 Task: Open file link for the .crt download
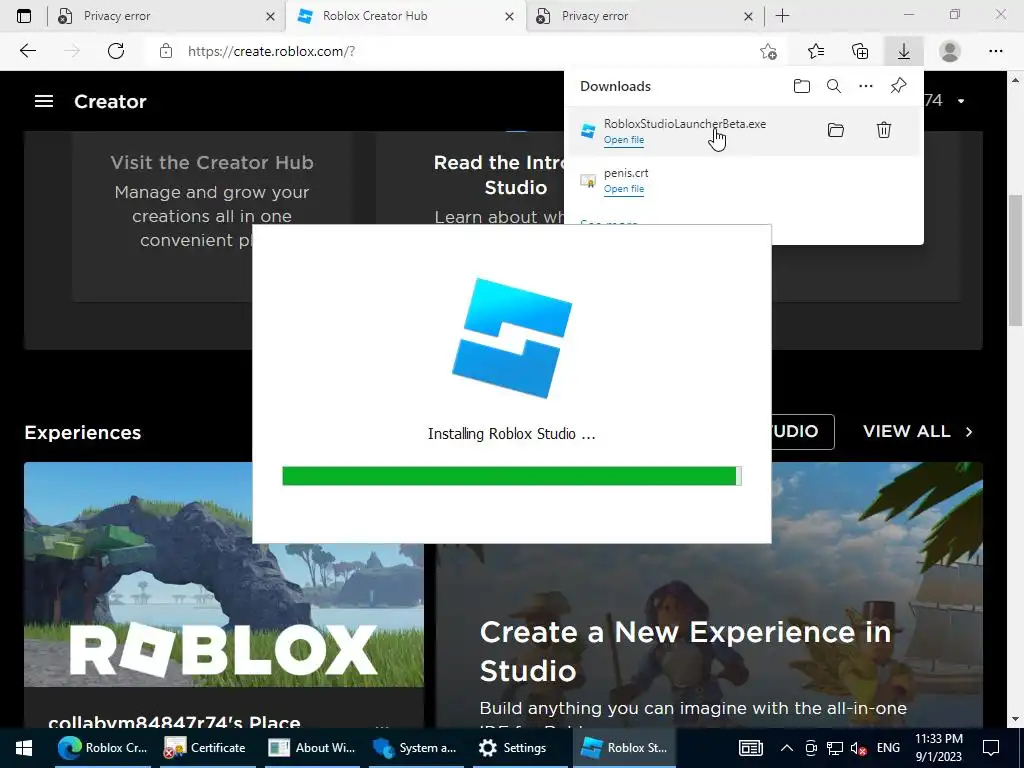[624, 189]
